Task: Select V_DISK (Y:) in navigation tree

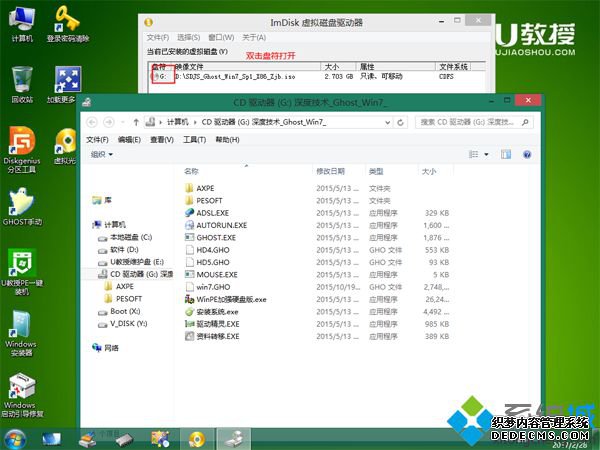Action: coord(123,324)
